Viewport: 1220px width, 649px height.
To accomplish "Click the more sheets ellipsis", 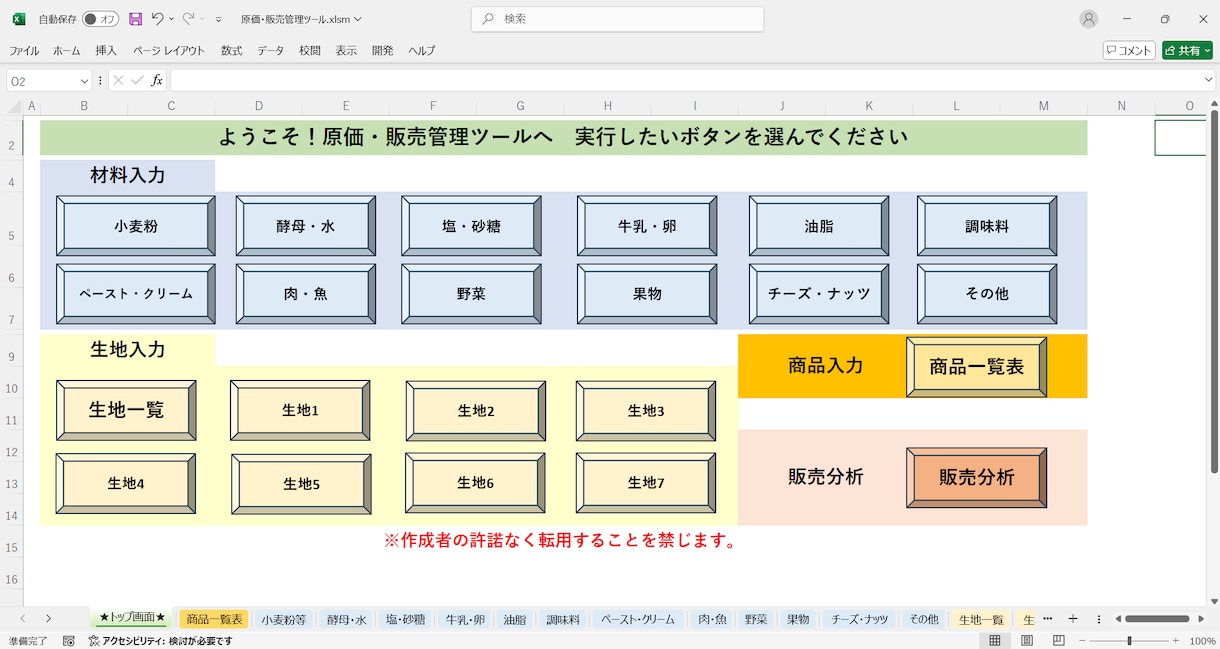I will [1048, 619].
